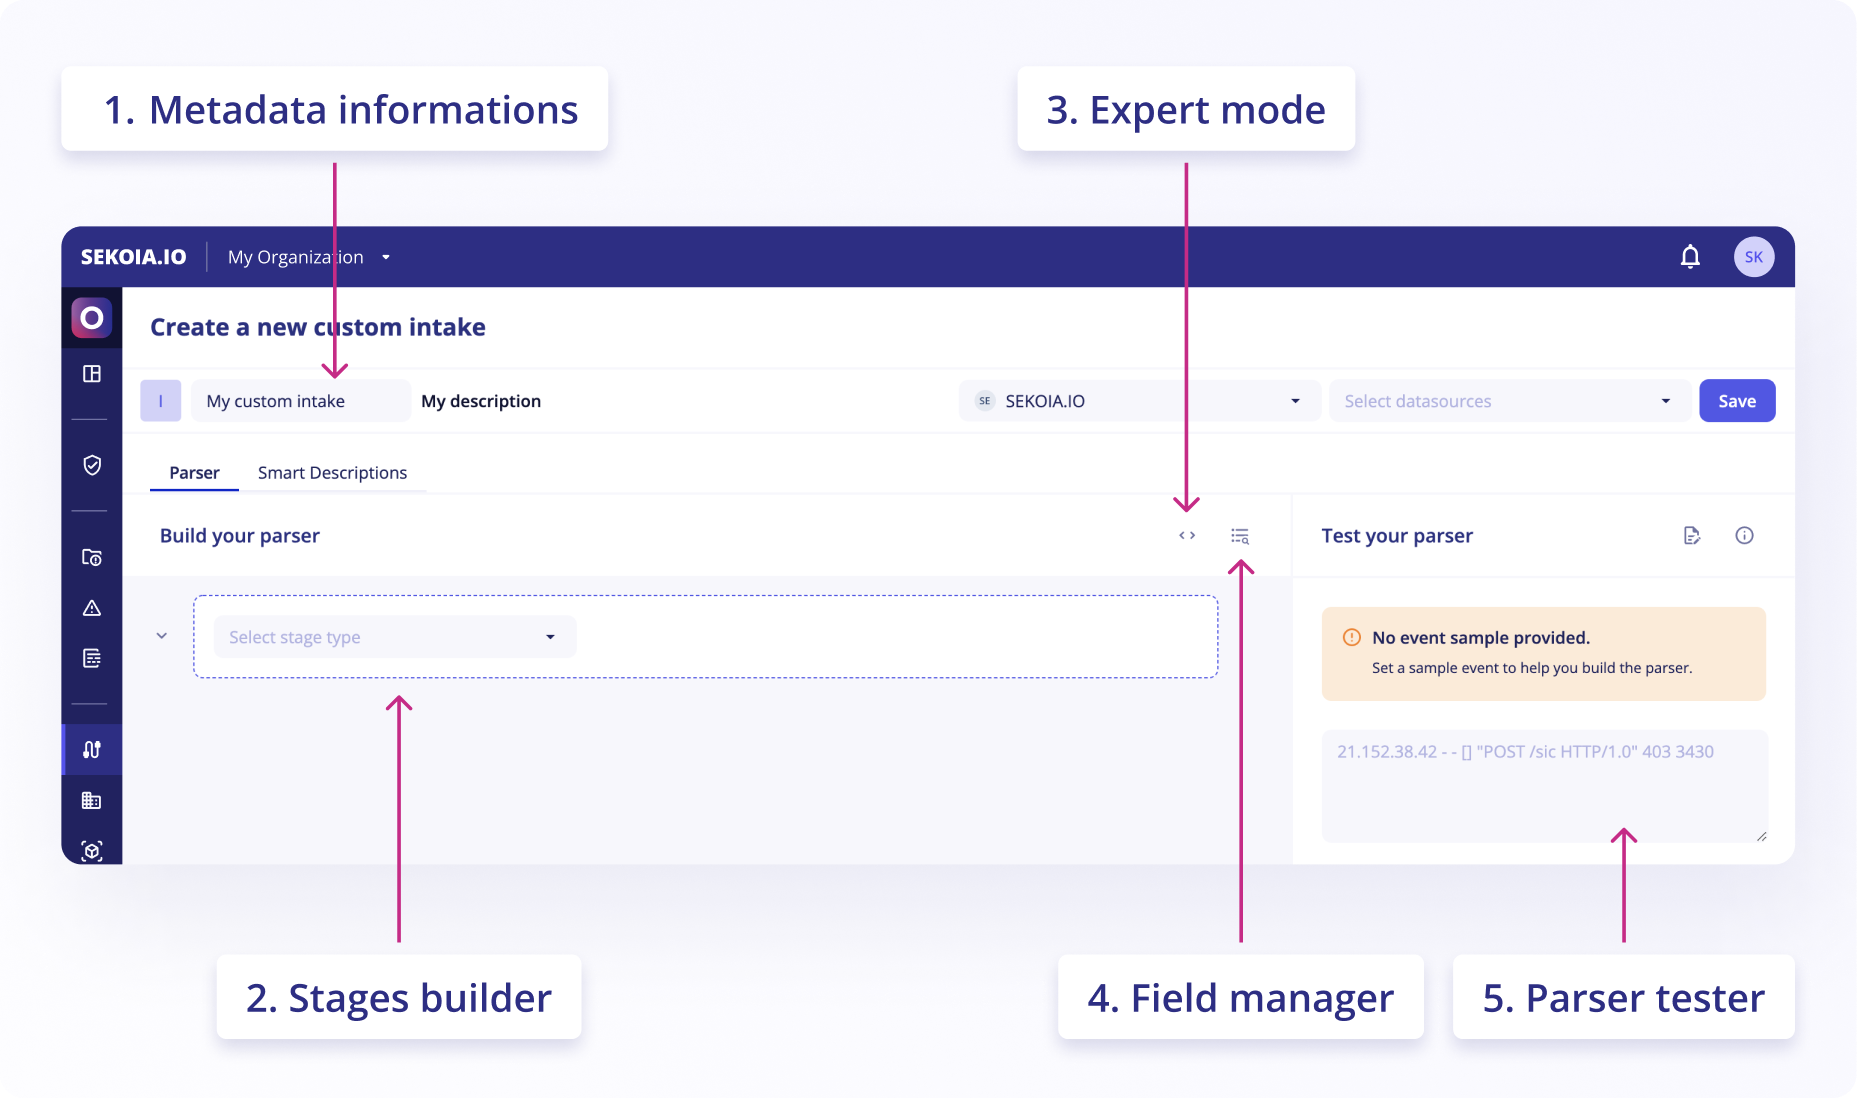Open Expert mode code editor
This screenshot has height=1098, width=1857.
pos(1186,535)
